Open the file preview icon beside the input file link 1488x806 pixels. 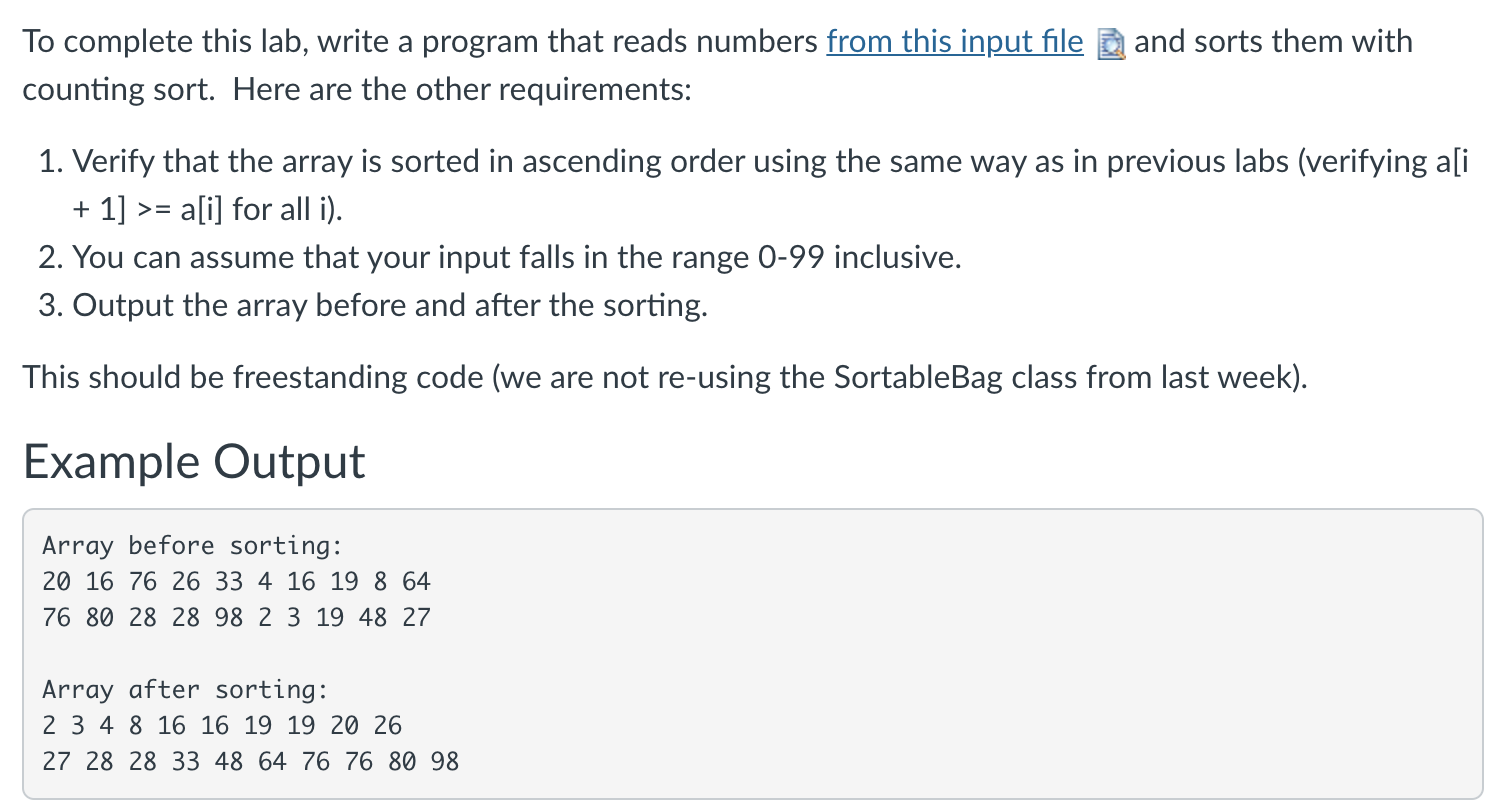pos(1111,45)
